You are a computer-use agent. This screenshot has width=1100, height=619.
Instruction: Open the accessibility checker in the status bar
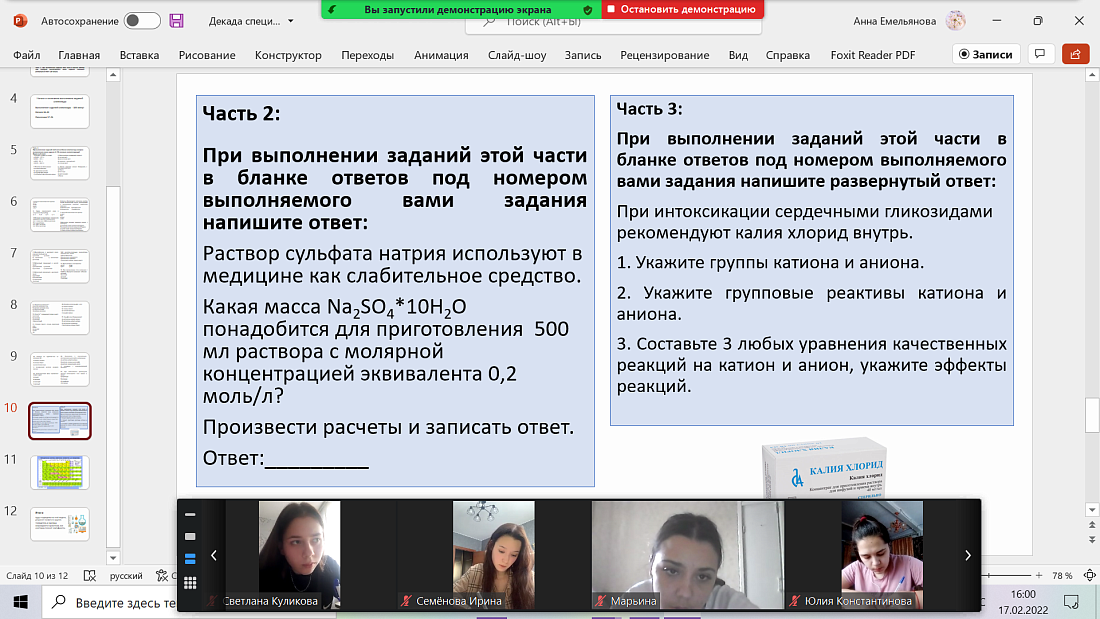(161, 575)
